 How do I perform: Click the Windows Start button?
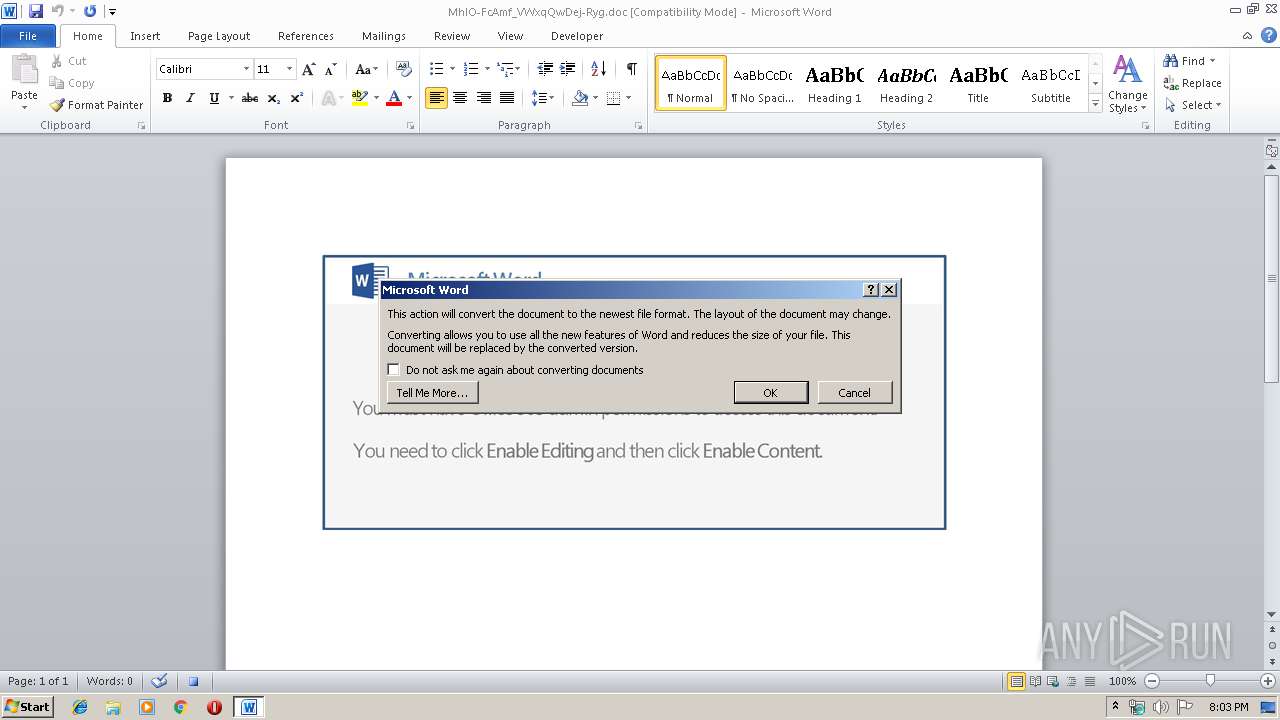(27, 706)
